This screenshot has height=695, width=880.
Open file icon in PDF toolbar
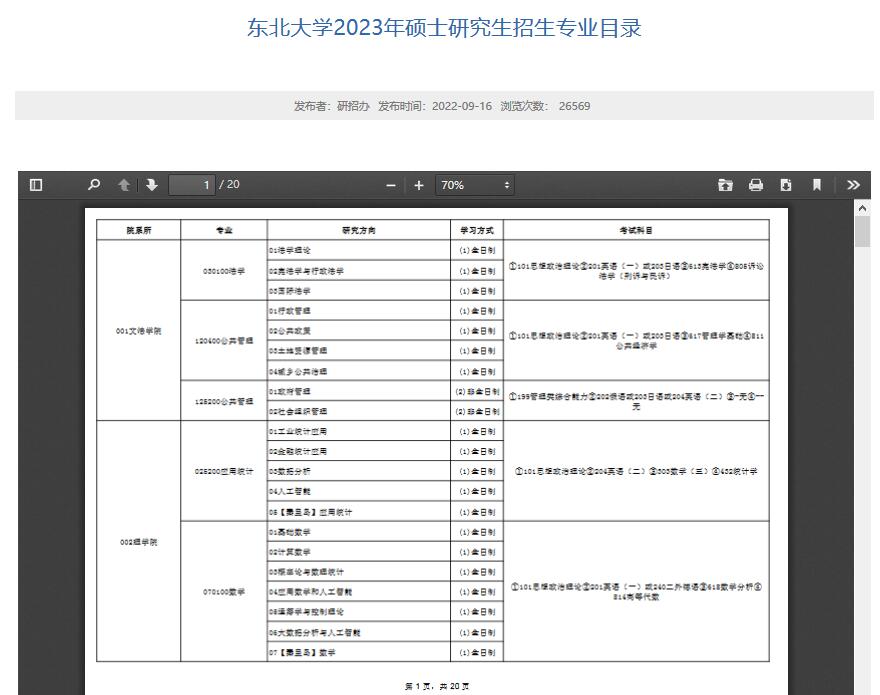726,185
